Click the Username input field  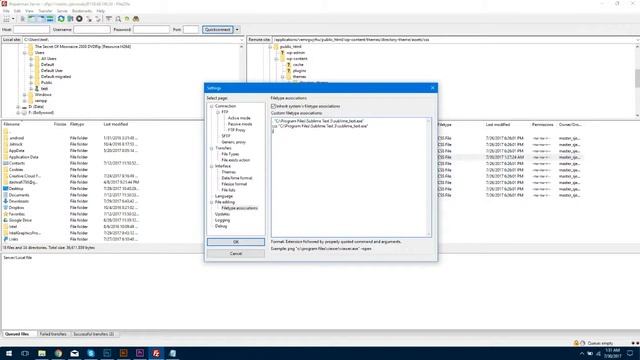tap(92, 30)
